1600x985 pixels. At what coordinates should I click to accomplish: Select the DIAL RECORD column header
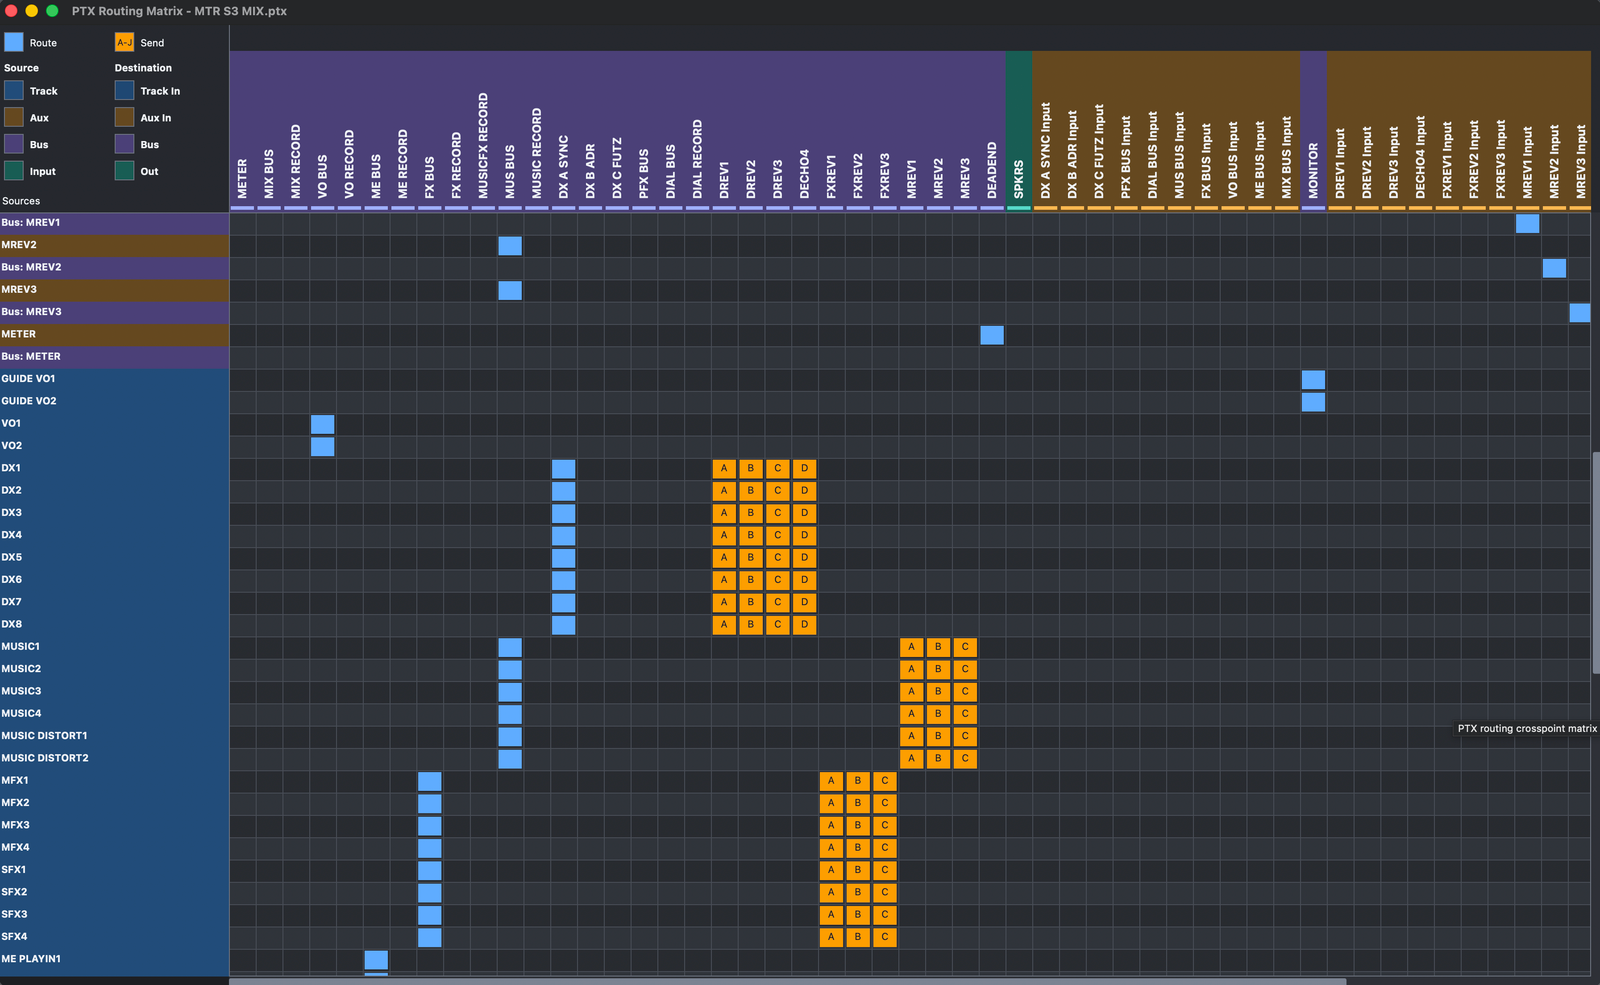point(697,130)
